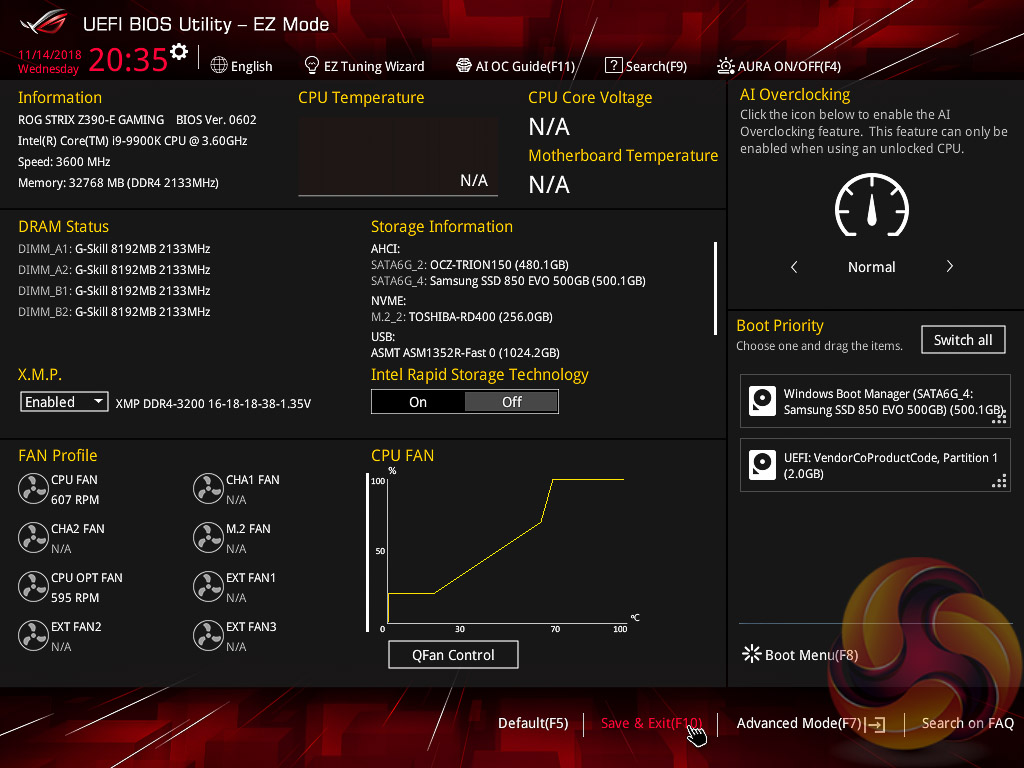Click the CHA1 FAN fan icon
Viewport: 1024px width, 768px height.
tap(208, 489)
